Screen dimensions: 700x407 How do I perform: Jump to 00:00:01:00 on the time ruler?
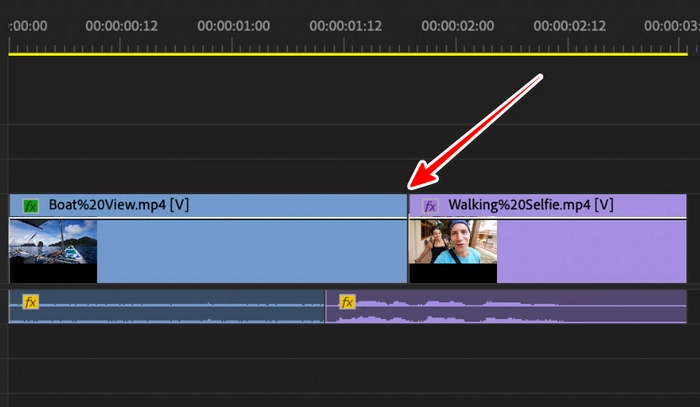coord(232,26)
